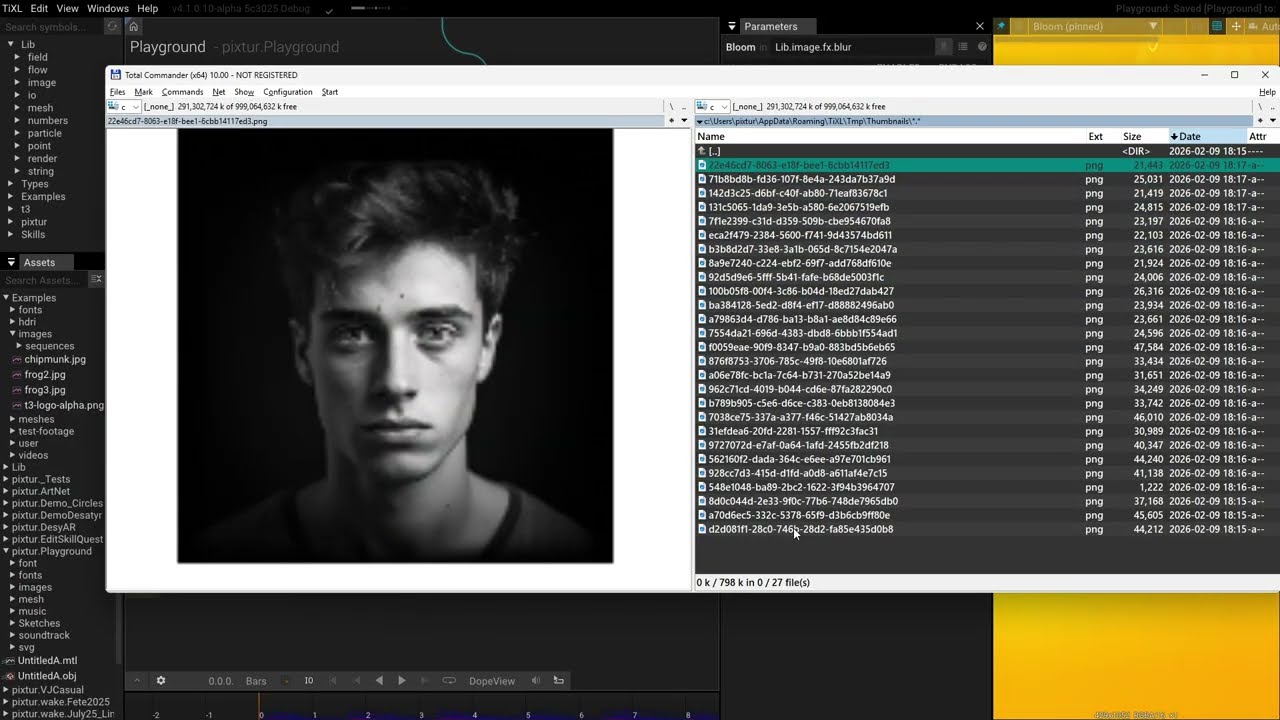Expand the Types tree node

pyautogui.click(x=11, y=184)
